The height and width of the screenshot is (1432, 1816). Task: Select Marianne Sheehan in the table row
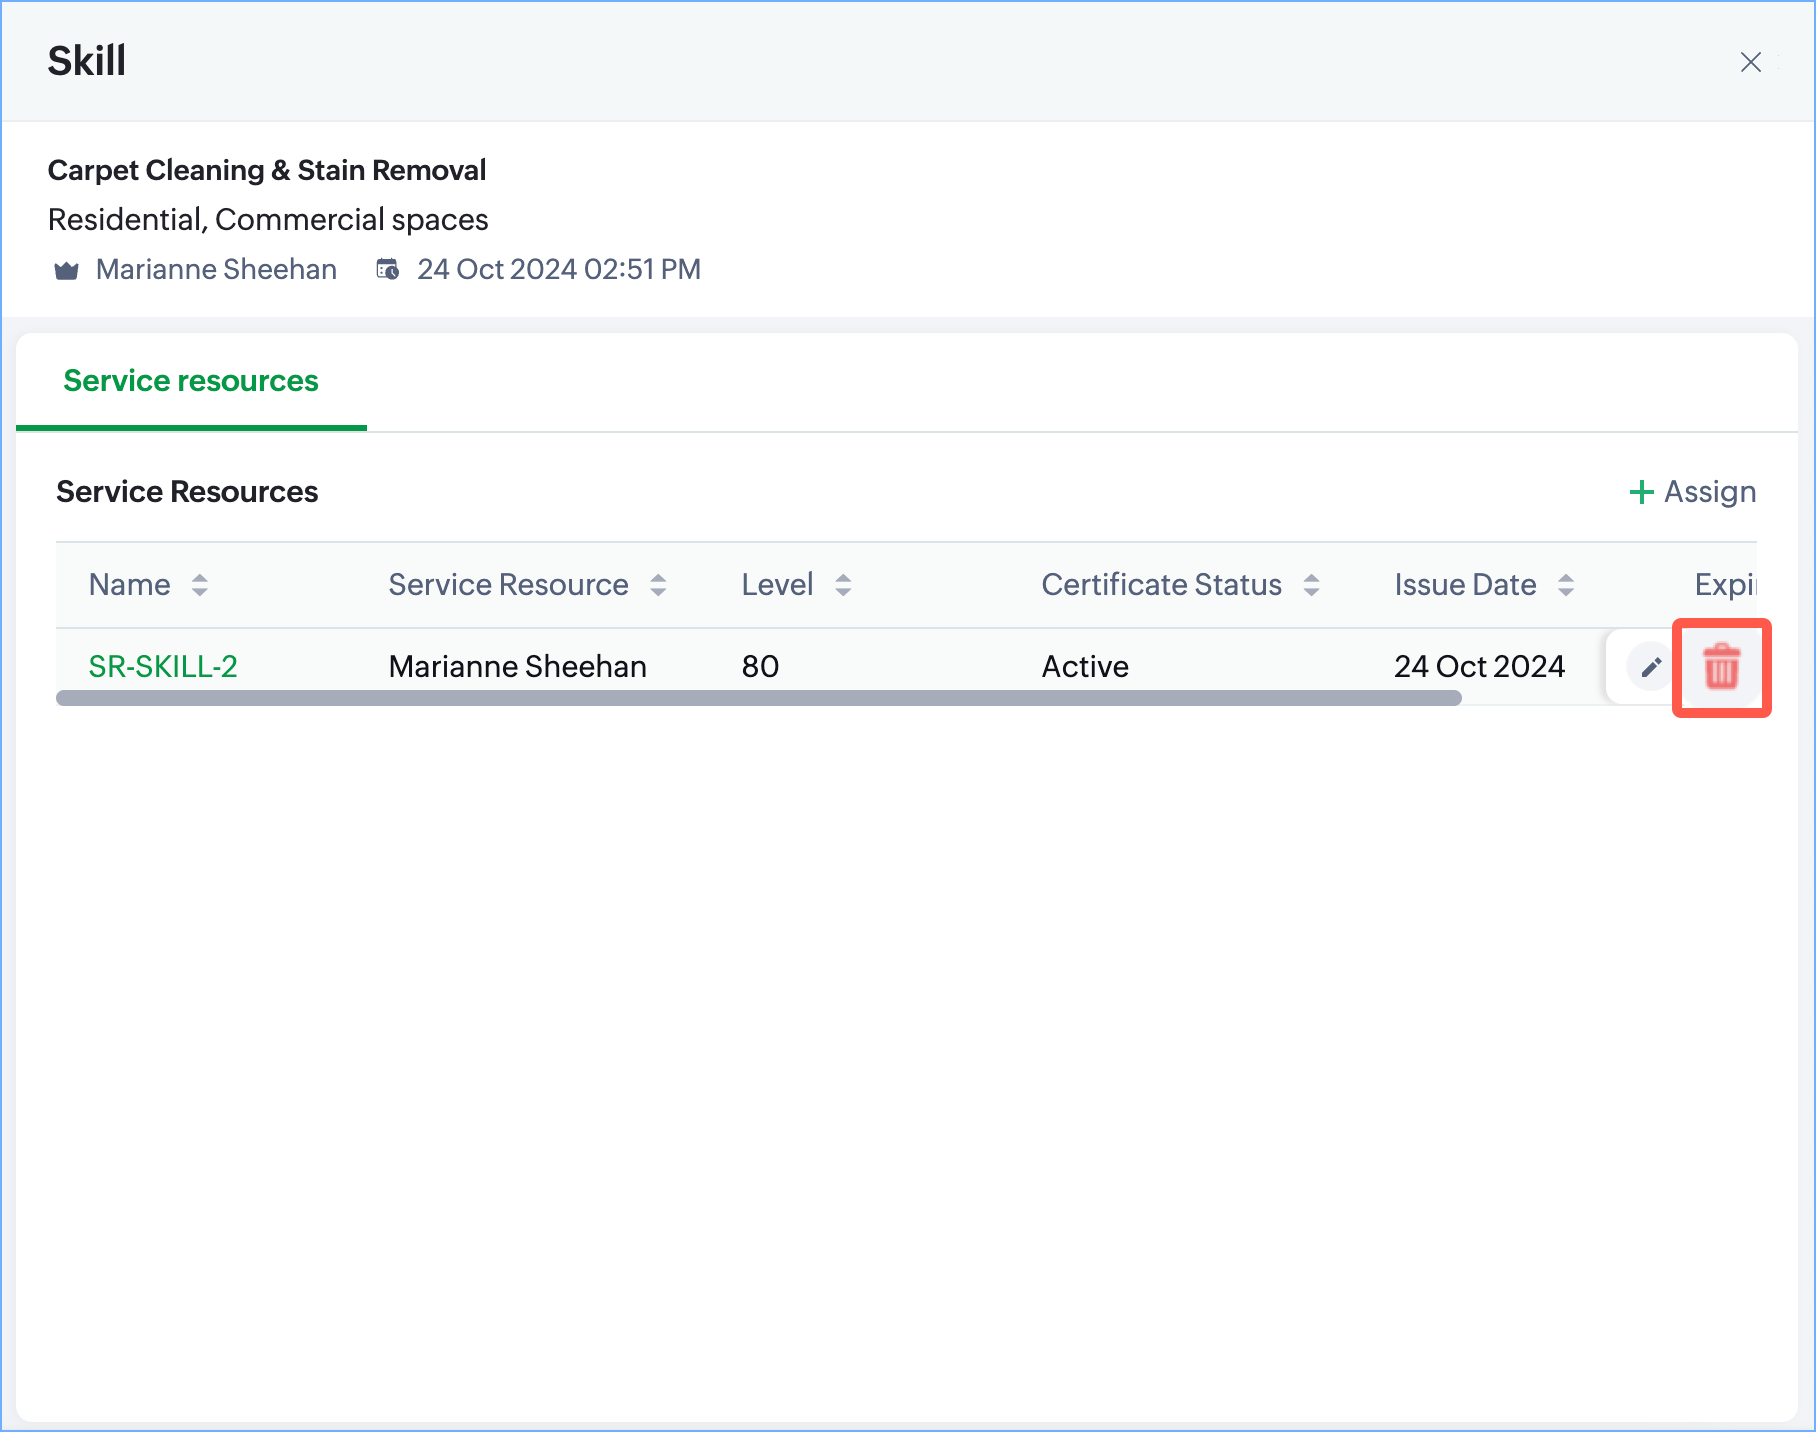tap(517, 666)
